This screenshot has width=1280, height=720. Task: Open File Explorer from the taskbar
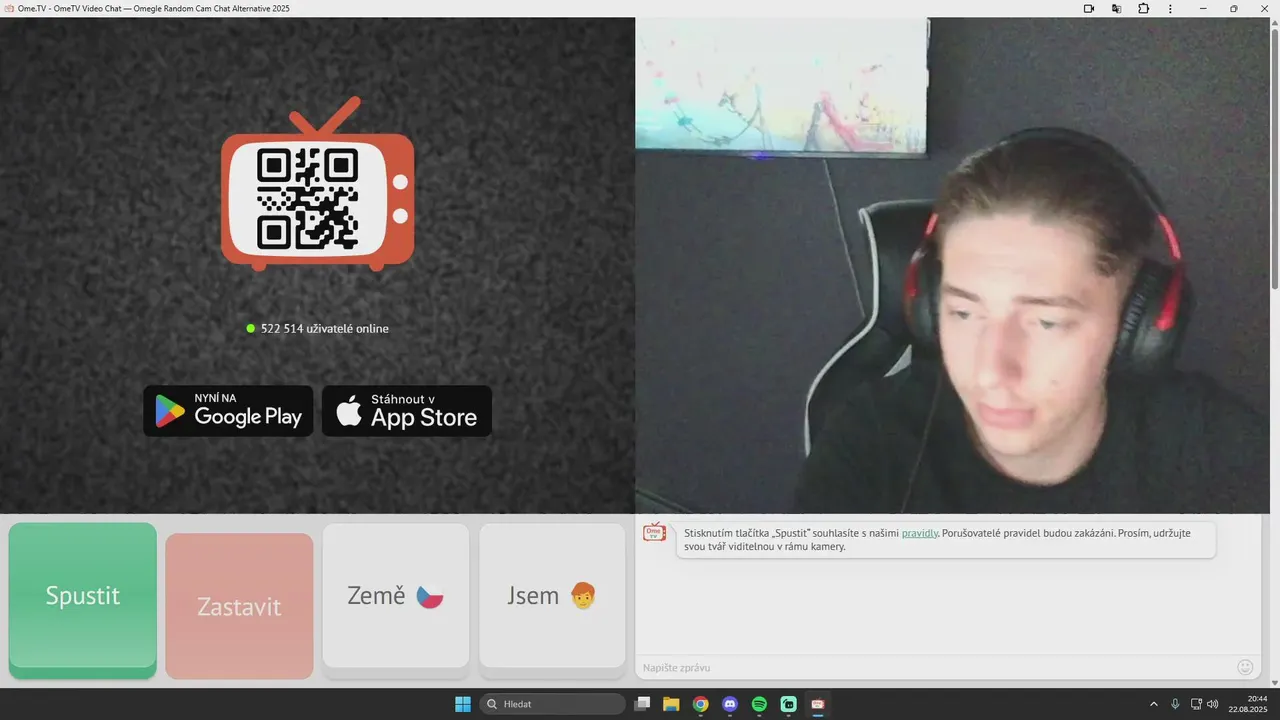671,704
